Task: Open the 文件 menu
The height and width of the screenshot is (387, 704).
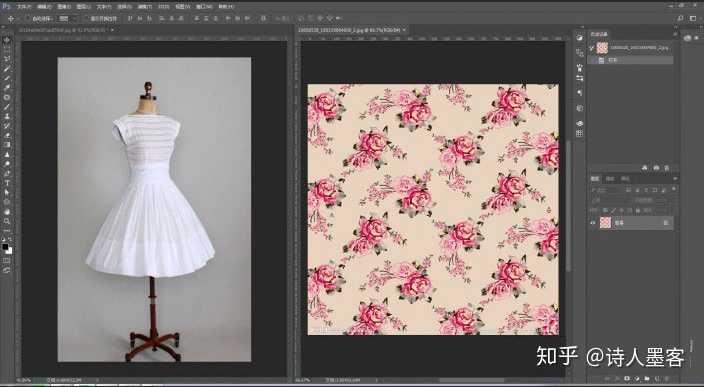Action: pyautogui.click(x=24, y=7)
